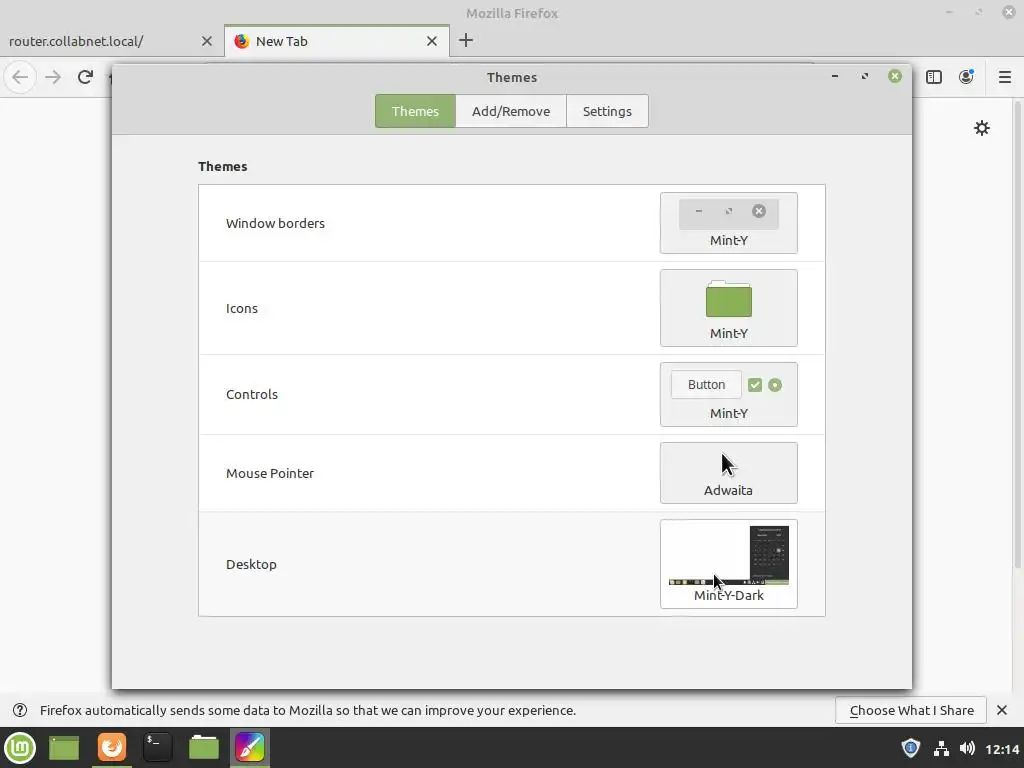The image size is (1024, 768).
Task: Dismiss the Firefox data notification bar
Action: click(1002, 710)
